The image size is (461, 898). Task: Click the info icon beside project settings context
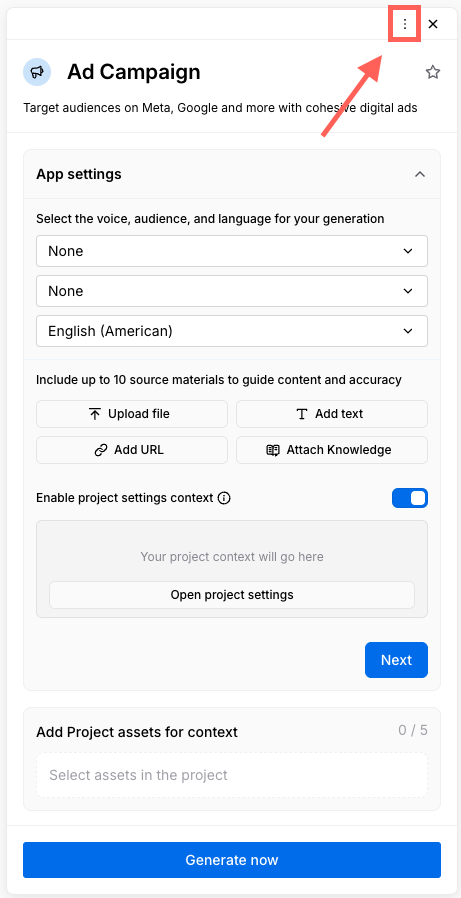point(224,498)
